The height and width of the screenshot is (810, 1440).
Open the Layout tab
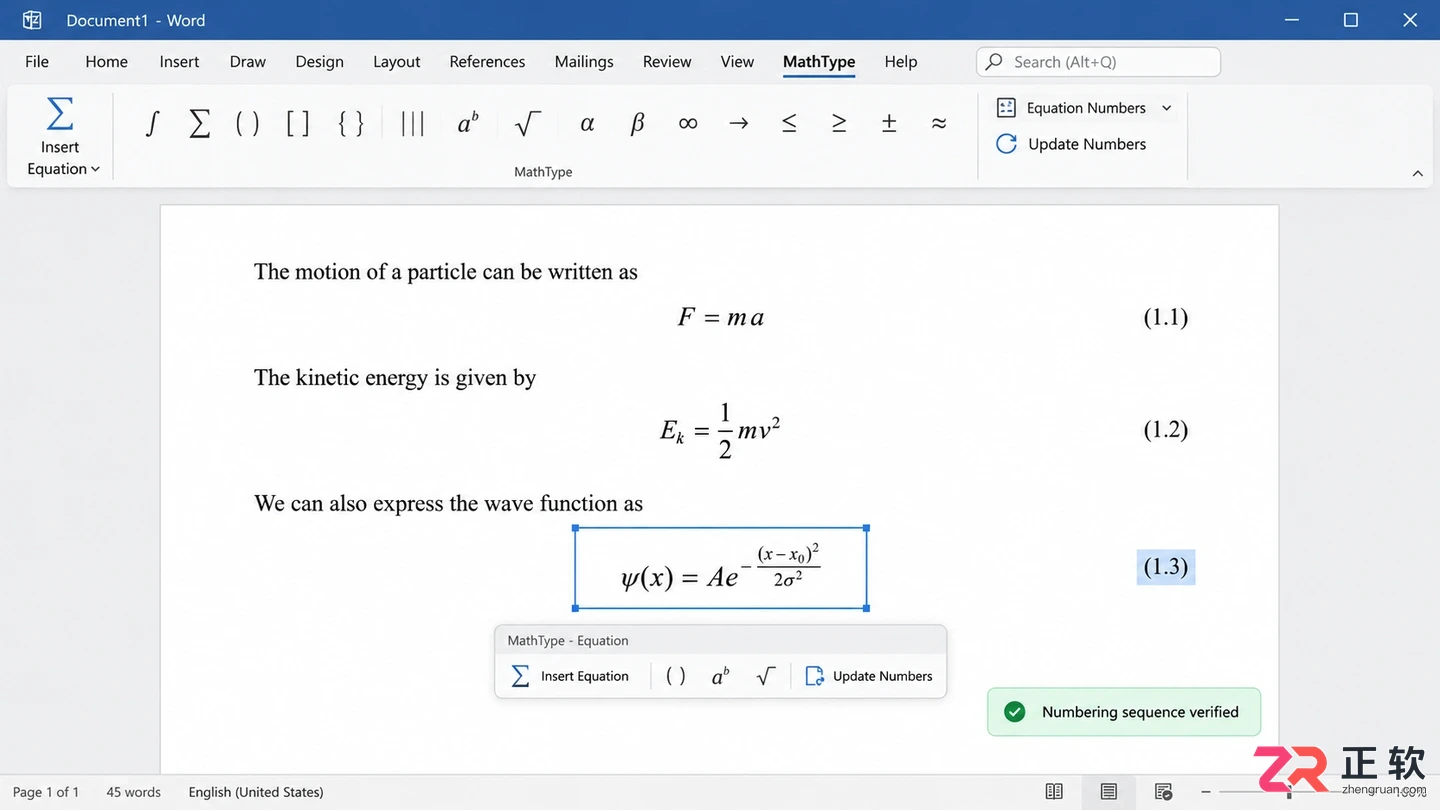click(397, 62)
